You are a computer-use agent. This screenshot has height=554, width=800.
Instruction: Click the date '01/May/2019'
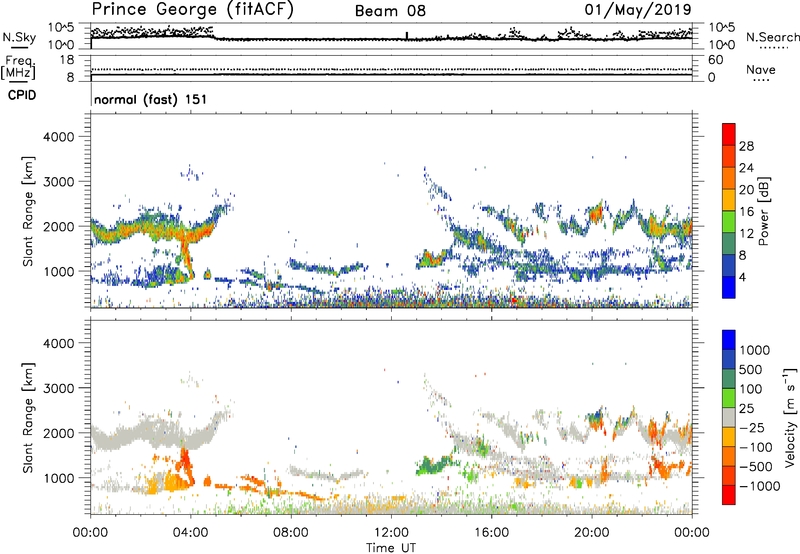[638, 10]
